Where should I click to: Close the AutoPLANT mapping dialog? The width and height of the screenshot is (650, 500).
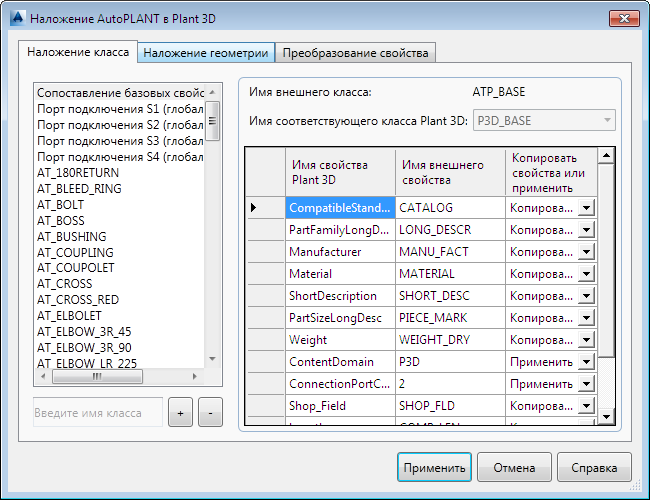(624, 19)
